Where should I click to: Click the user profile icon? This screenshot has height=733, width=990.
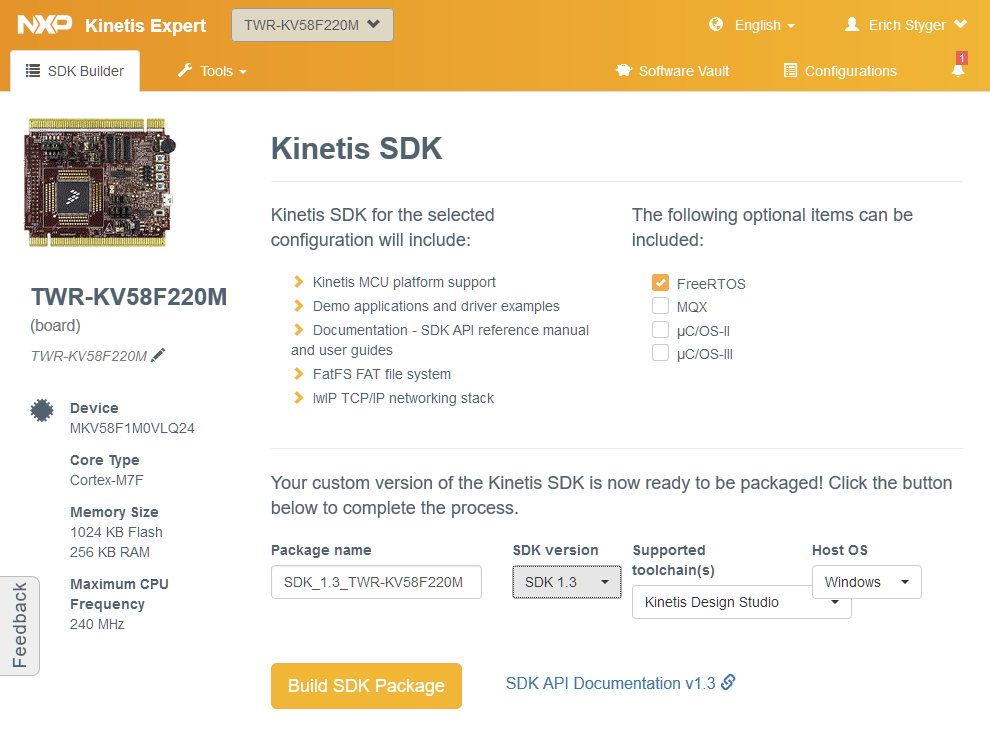(x=852, y=25)
